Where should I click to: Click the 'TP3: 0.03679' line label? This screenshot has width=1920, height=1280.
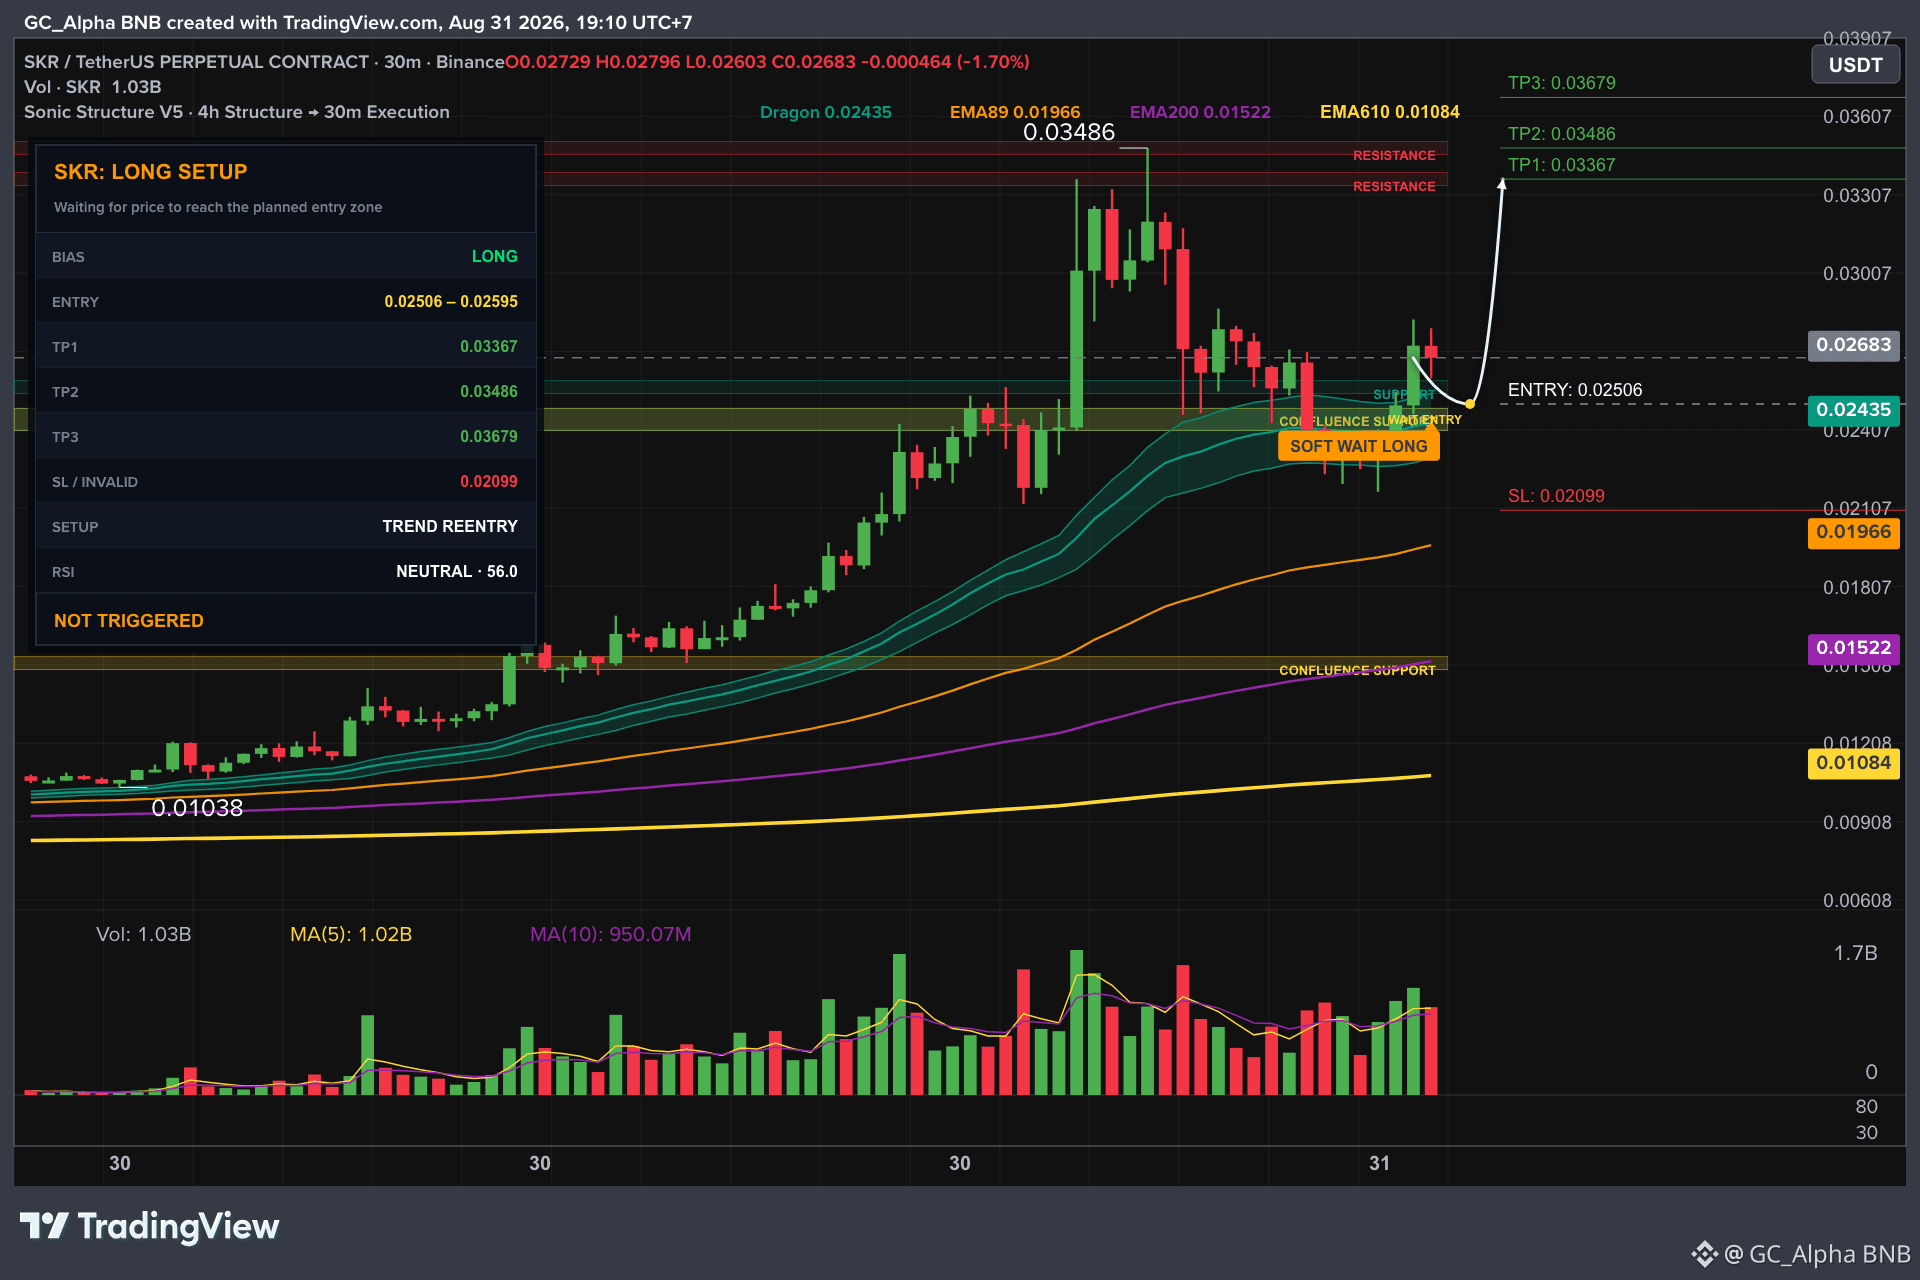point(1562,83)
